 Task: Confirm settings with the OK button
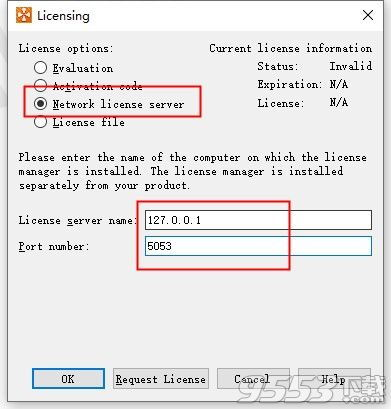(68, 379)
